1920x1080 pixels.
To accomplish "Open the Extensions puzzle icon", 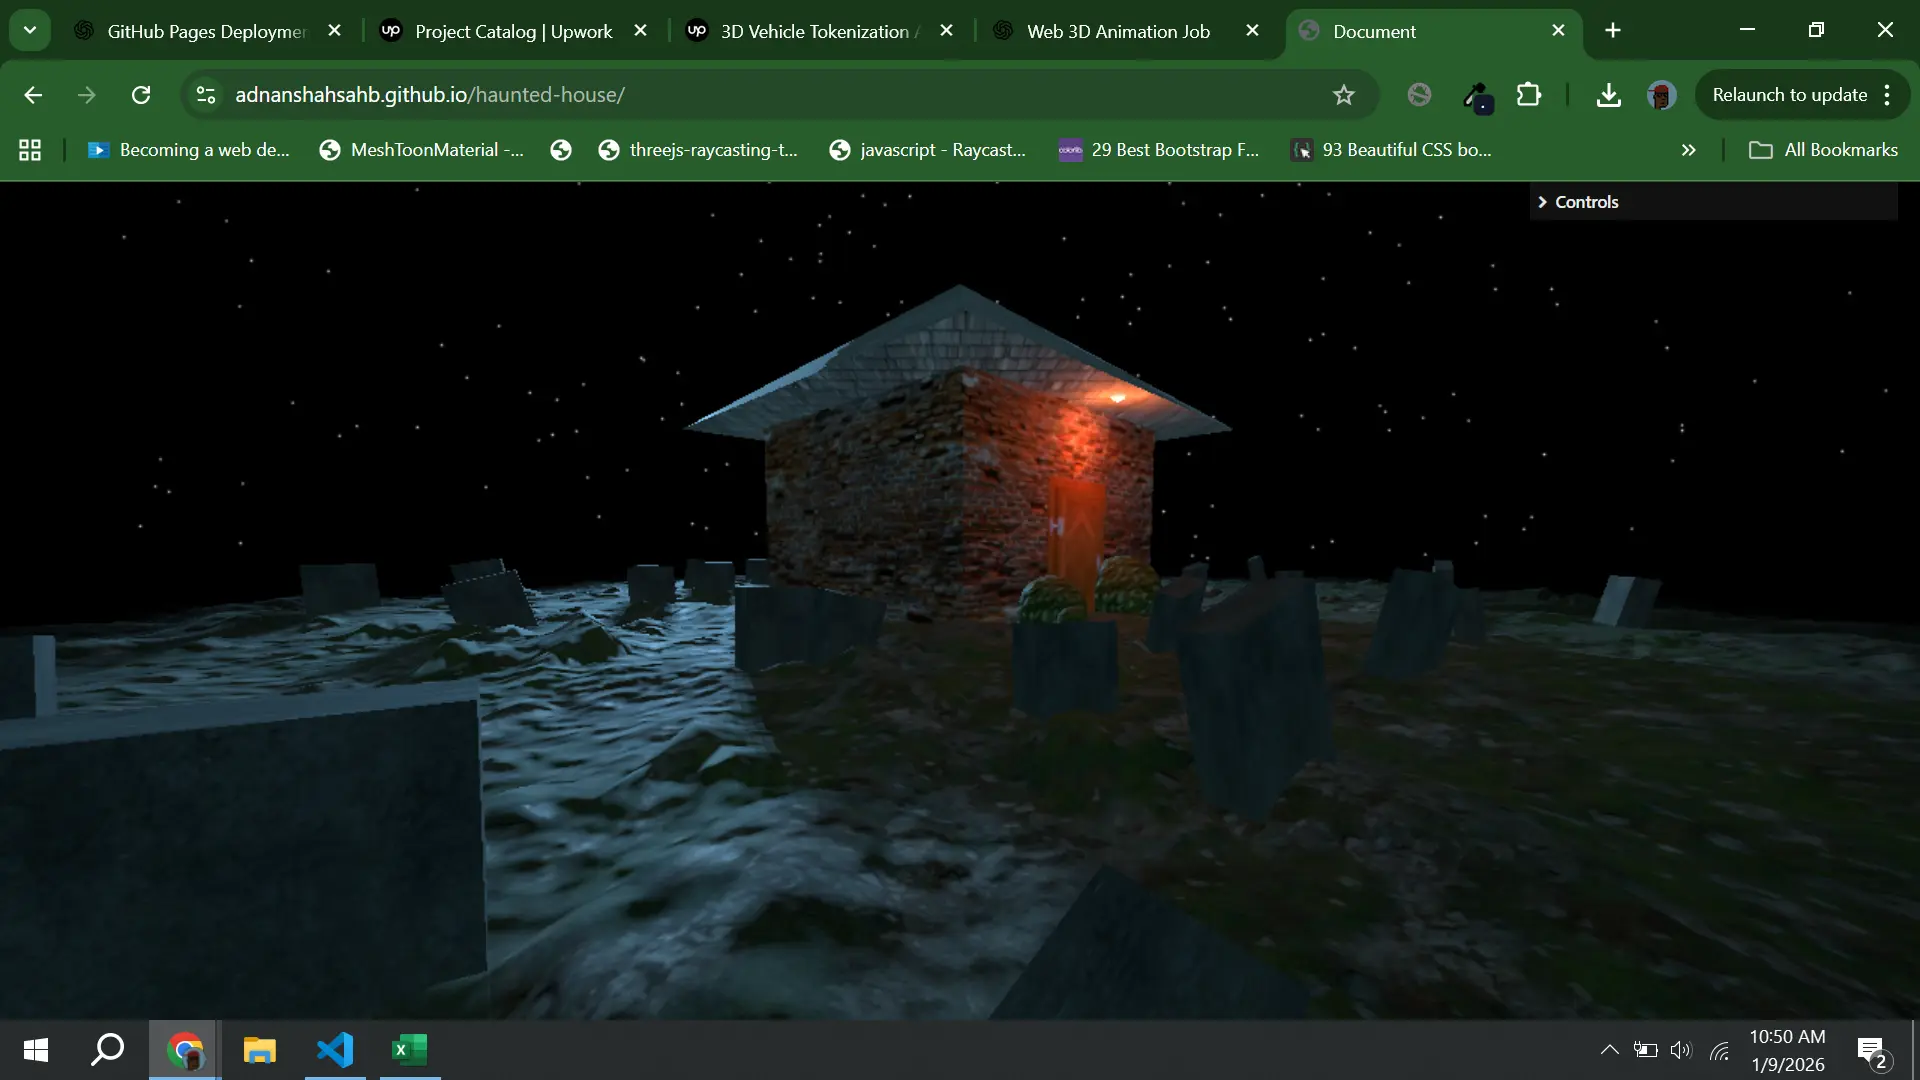I will (x=1528, y=95).
